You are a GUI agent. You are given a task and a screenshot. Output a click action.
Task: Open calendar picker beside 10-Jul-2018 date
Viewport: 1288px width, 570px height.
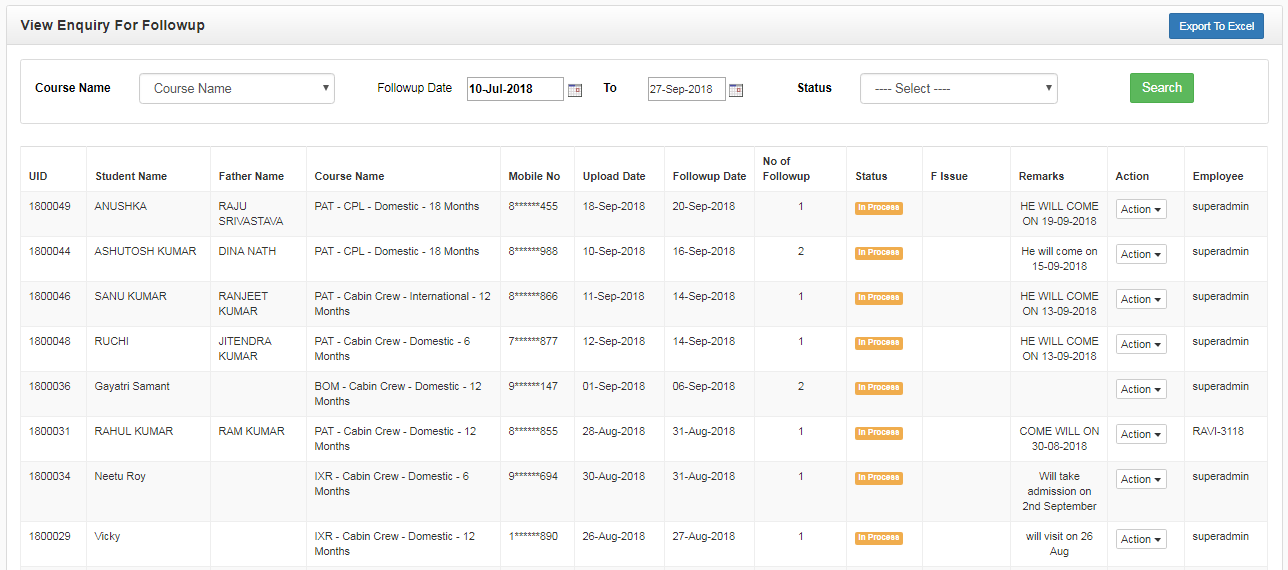point(575,90)
